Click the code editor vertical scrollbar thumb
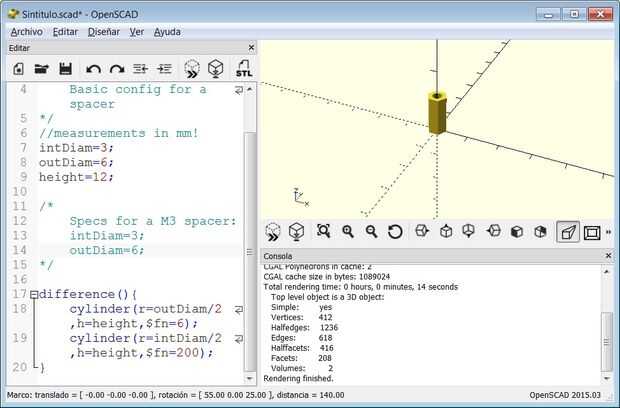 [x=250, y=251]
